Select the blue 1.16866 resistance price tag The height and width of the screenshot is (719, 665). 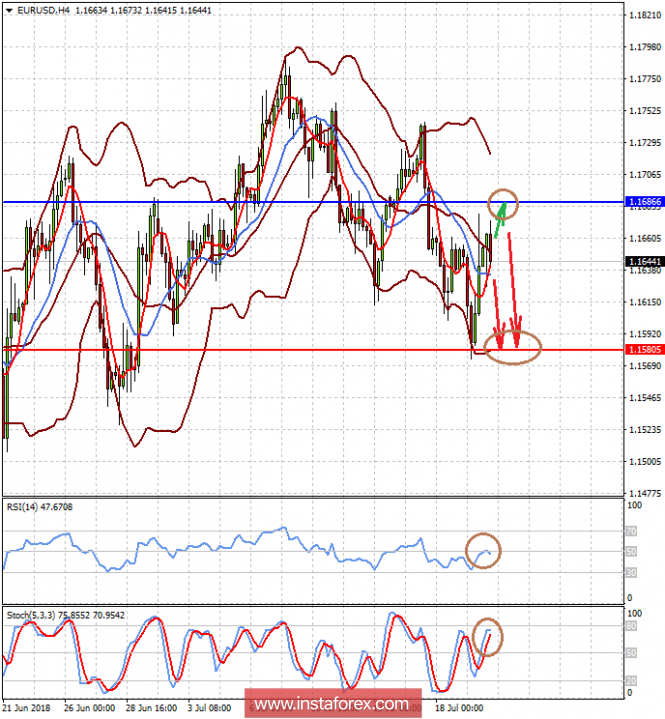(642, 202)
